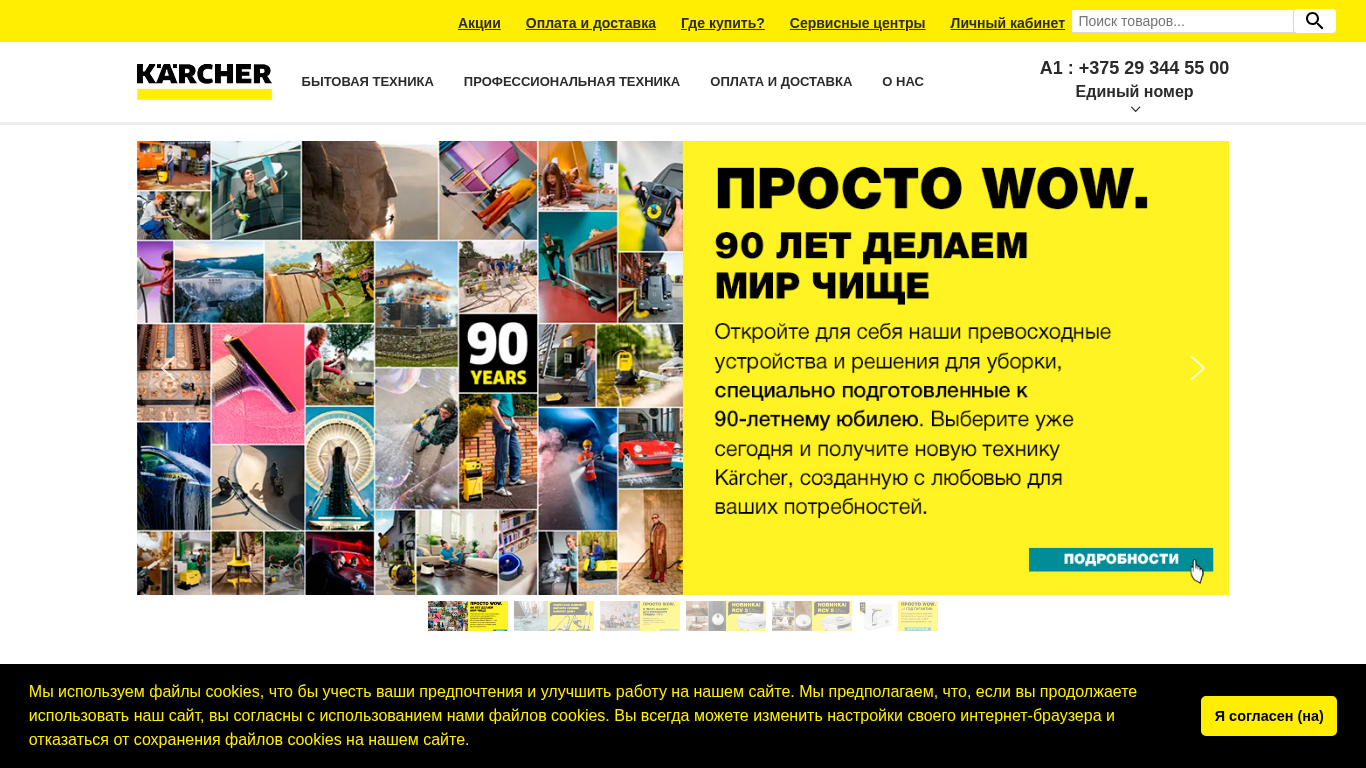This screenshot has height=768, width=1366.
Task: Go to the Kärcher logo homepage
Action: 204,81
